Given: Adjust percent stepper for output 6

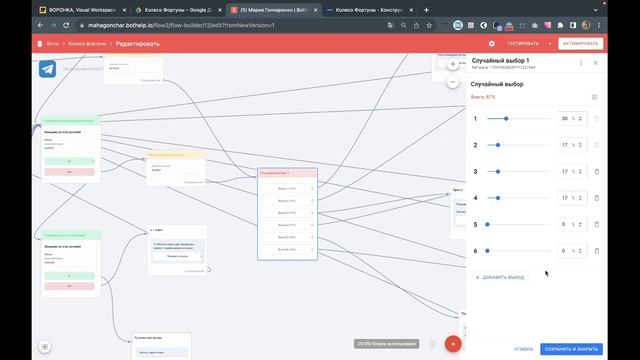Looking at the screenshot, I should (x=580, y=251).
